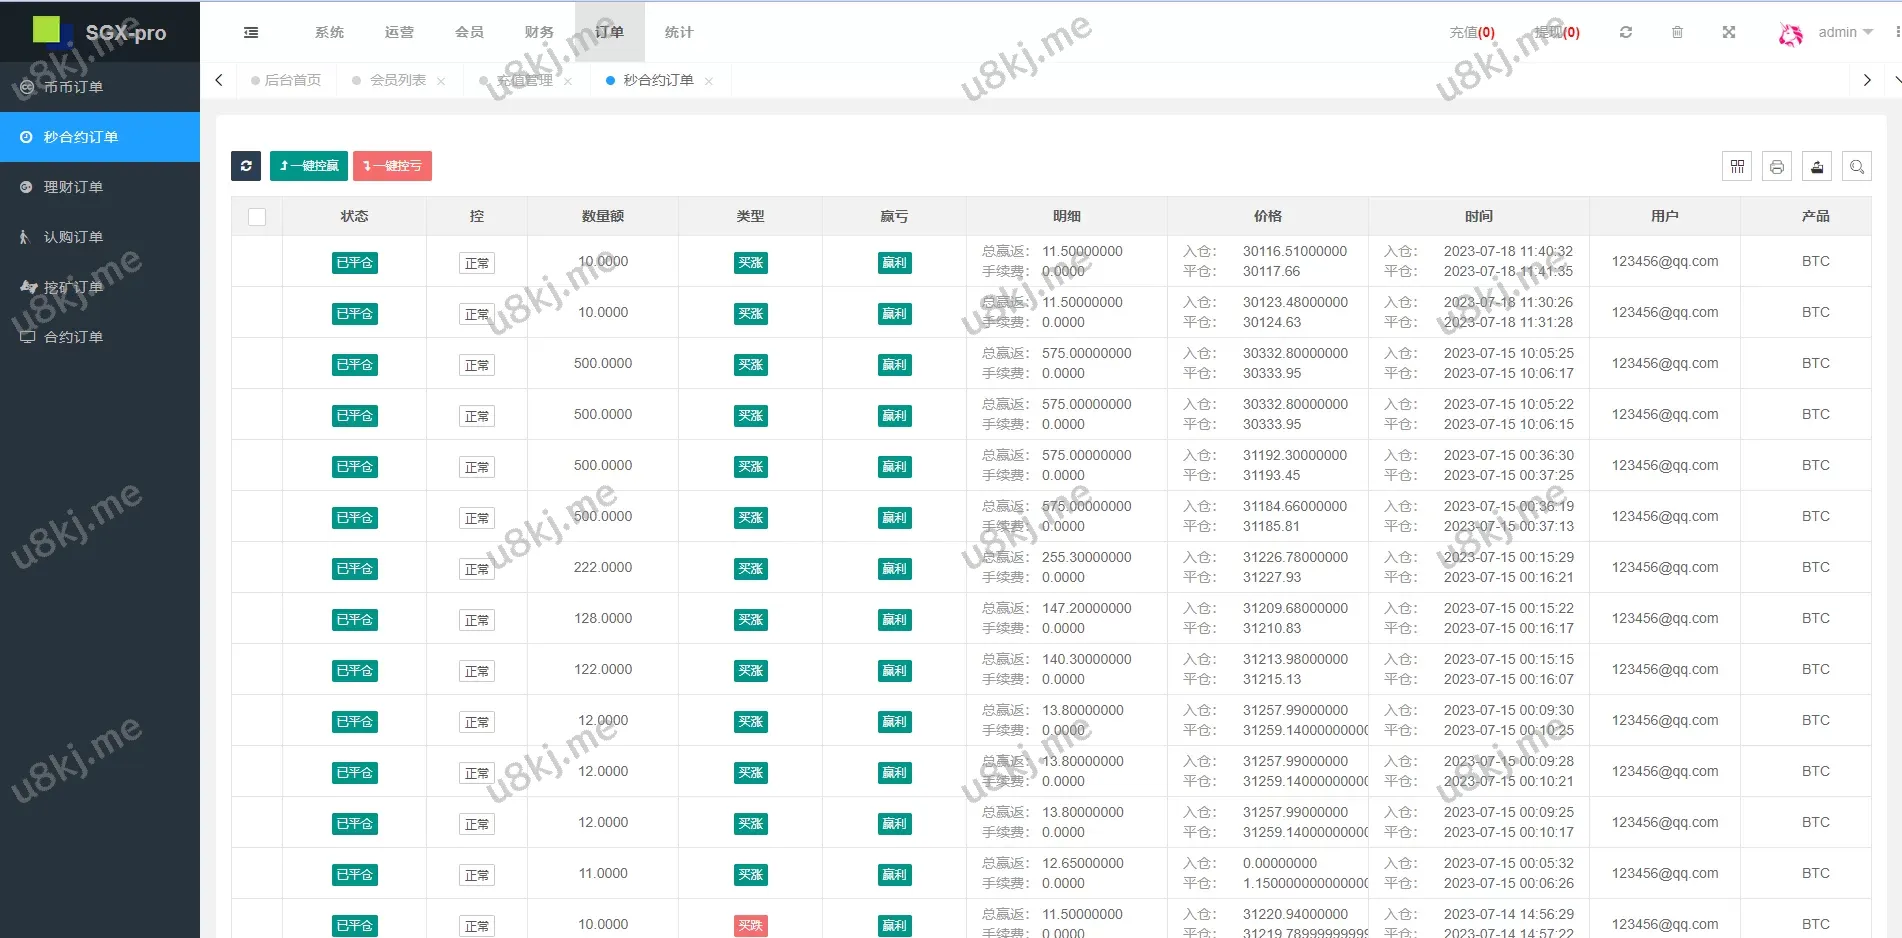
Task: Click the refresh icon in top header
Action: click(x=1626, y=33)
